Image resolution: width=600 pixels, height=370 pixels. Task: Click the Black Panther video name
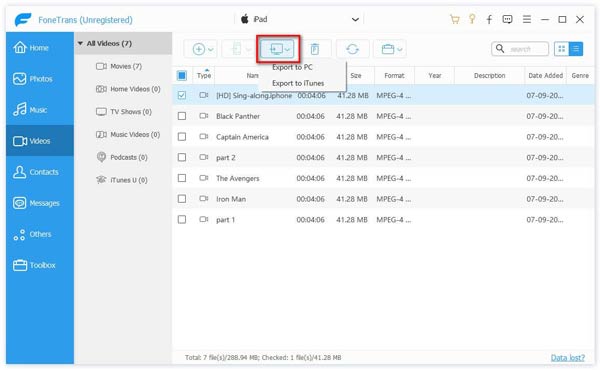(x=238, y=116)
